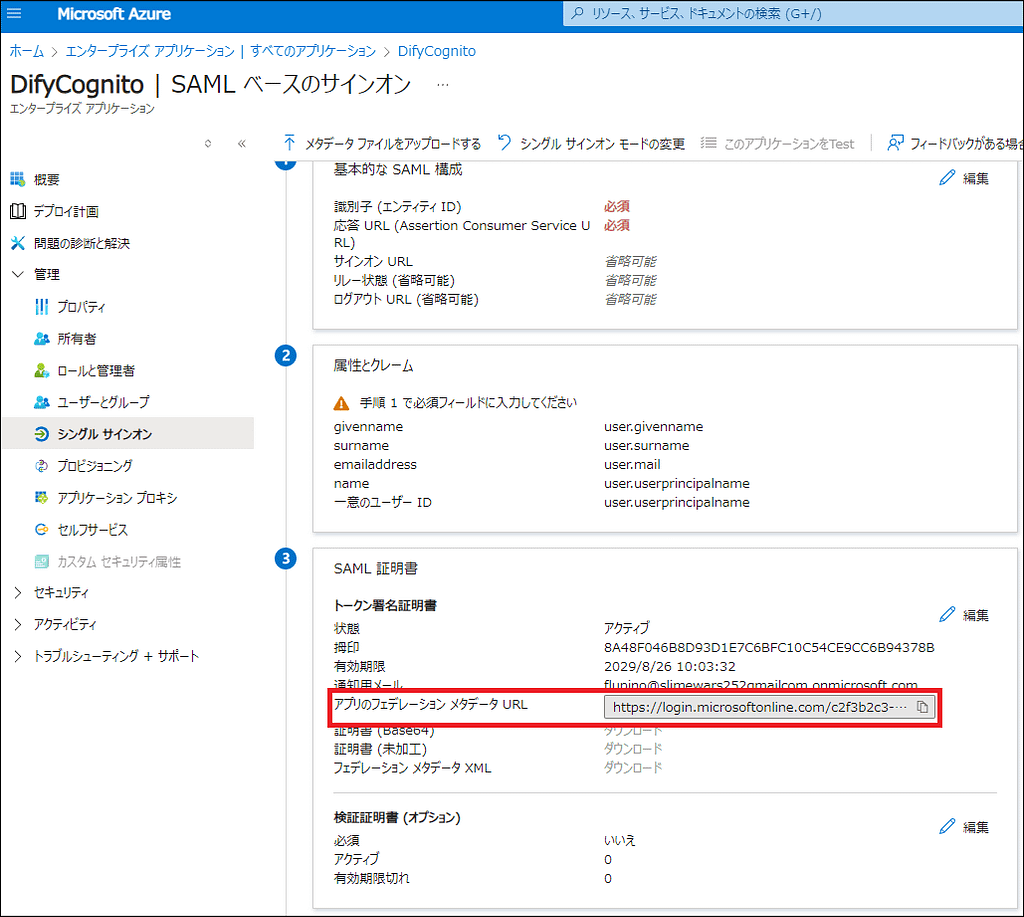Click the 概要 overview icon in sidebar
This screenshot has width=1024, height=917.
point(17,179)
